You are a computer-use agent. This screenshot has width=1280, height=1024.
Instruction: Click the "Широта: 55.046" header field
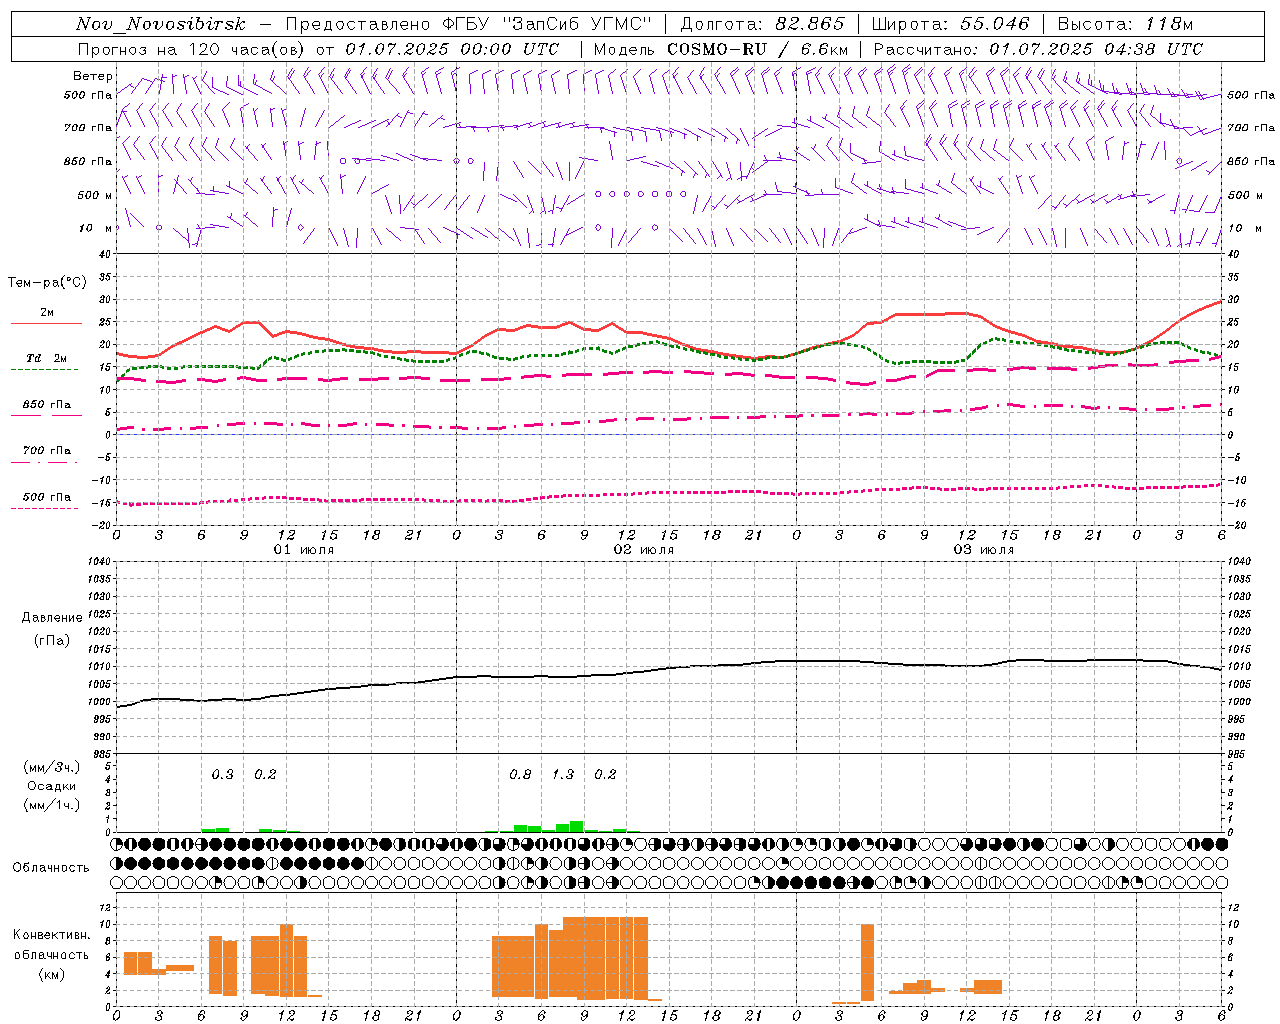point(950,24)
